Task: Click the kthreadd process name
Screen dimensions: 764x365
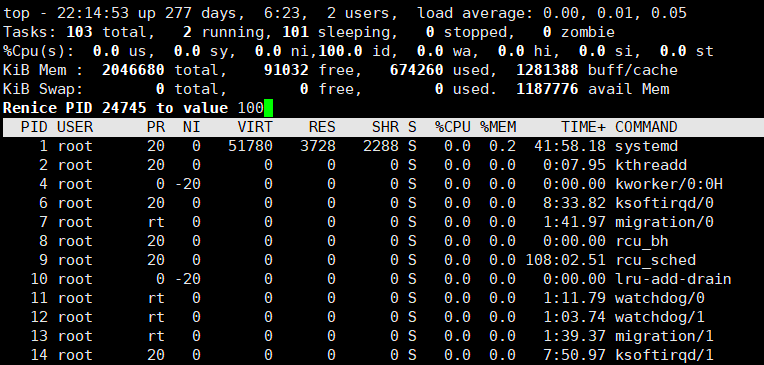Action: click(651, 165)
